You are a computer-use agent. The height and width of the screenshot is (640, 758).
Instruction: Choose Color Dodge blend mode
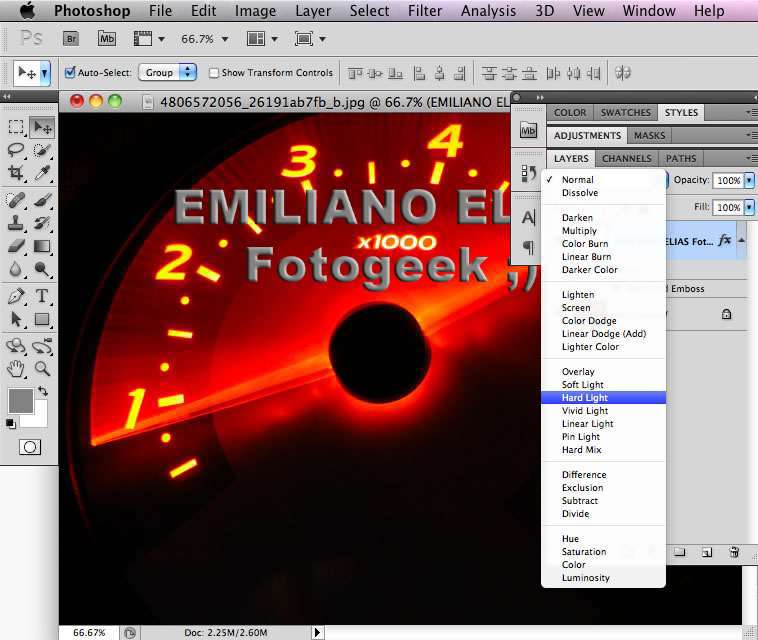coord(603,321)
